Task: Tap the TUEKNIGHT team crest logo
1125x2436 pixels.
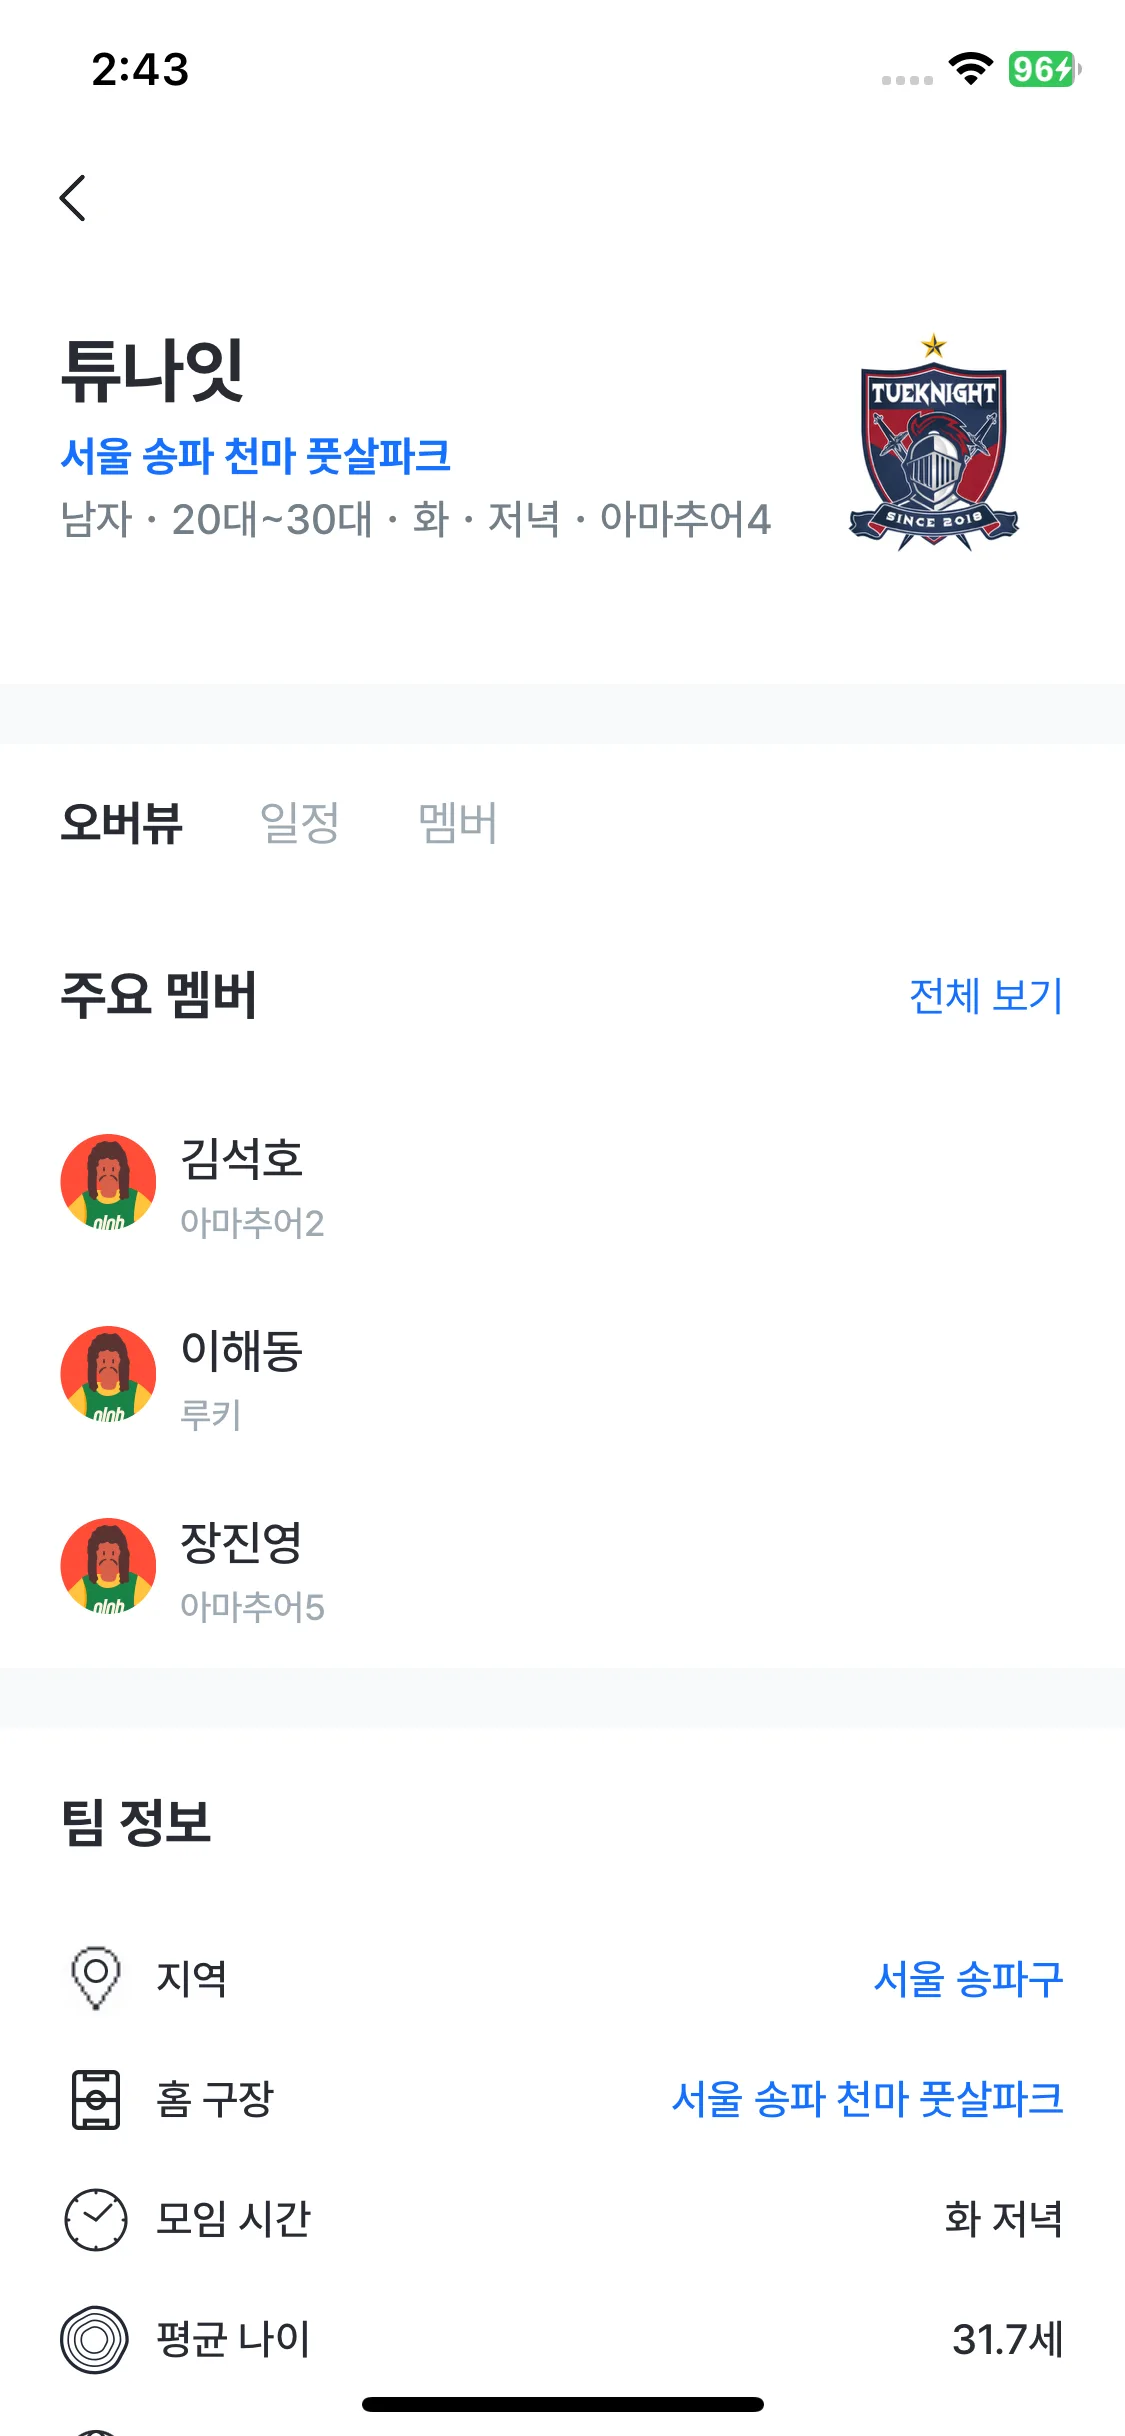Action: point(933,444)
